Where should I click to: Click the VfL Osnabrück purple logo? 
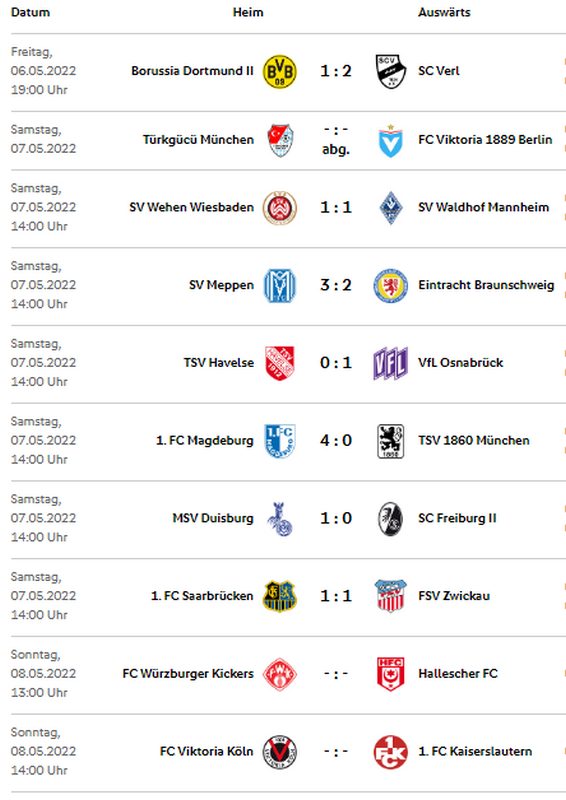pyautogui.click(x=390, y=363)
